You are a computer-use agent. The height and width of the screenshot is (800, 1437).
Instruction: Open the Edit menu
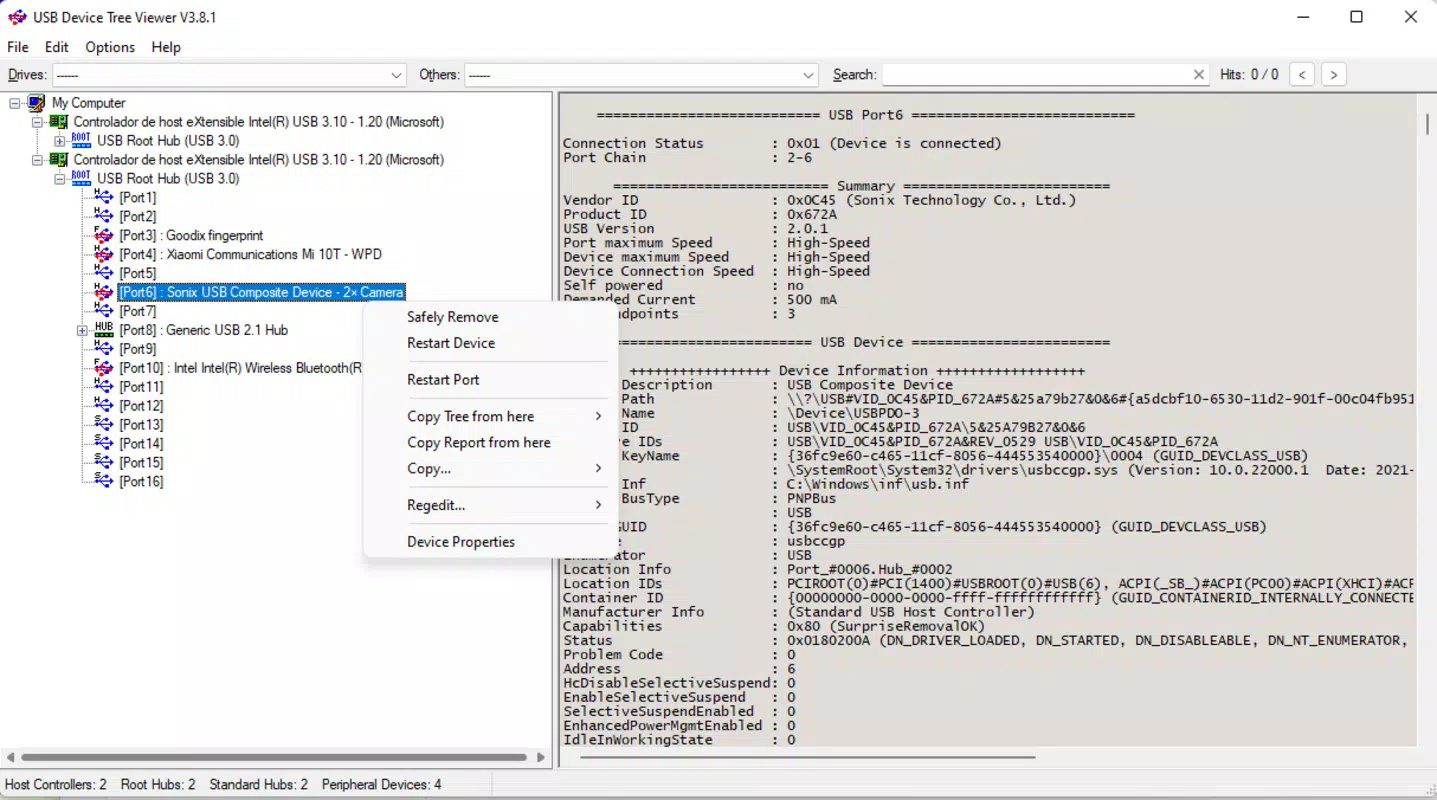pyautogui.click(x=57, y=47)
